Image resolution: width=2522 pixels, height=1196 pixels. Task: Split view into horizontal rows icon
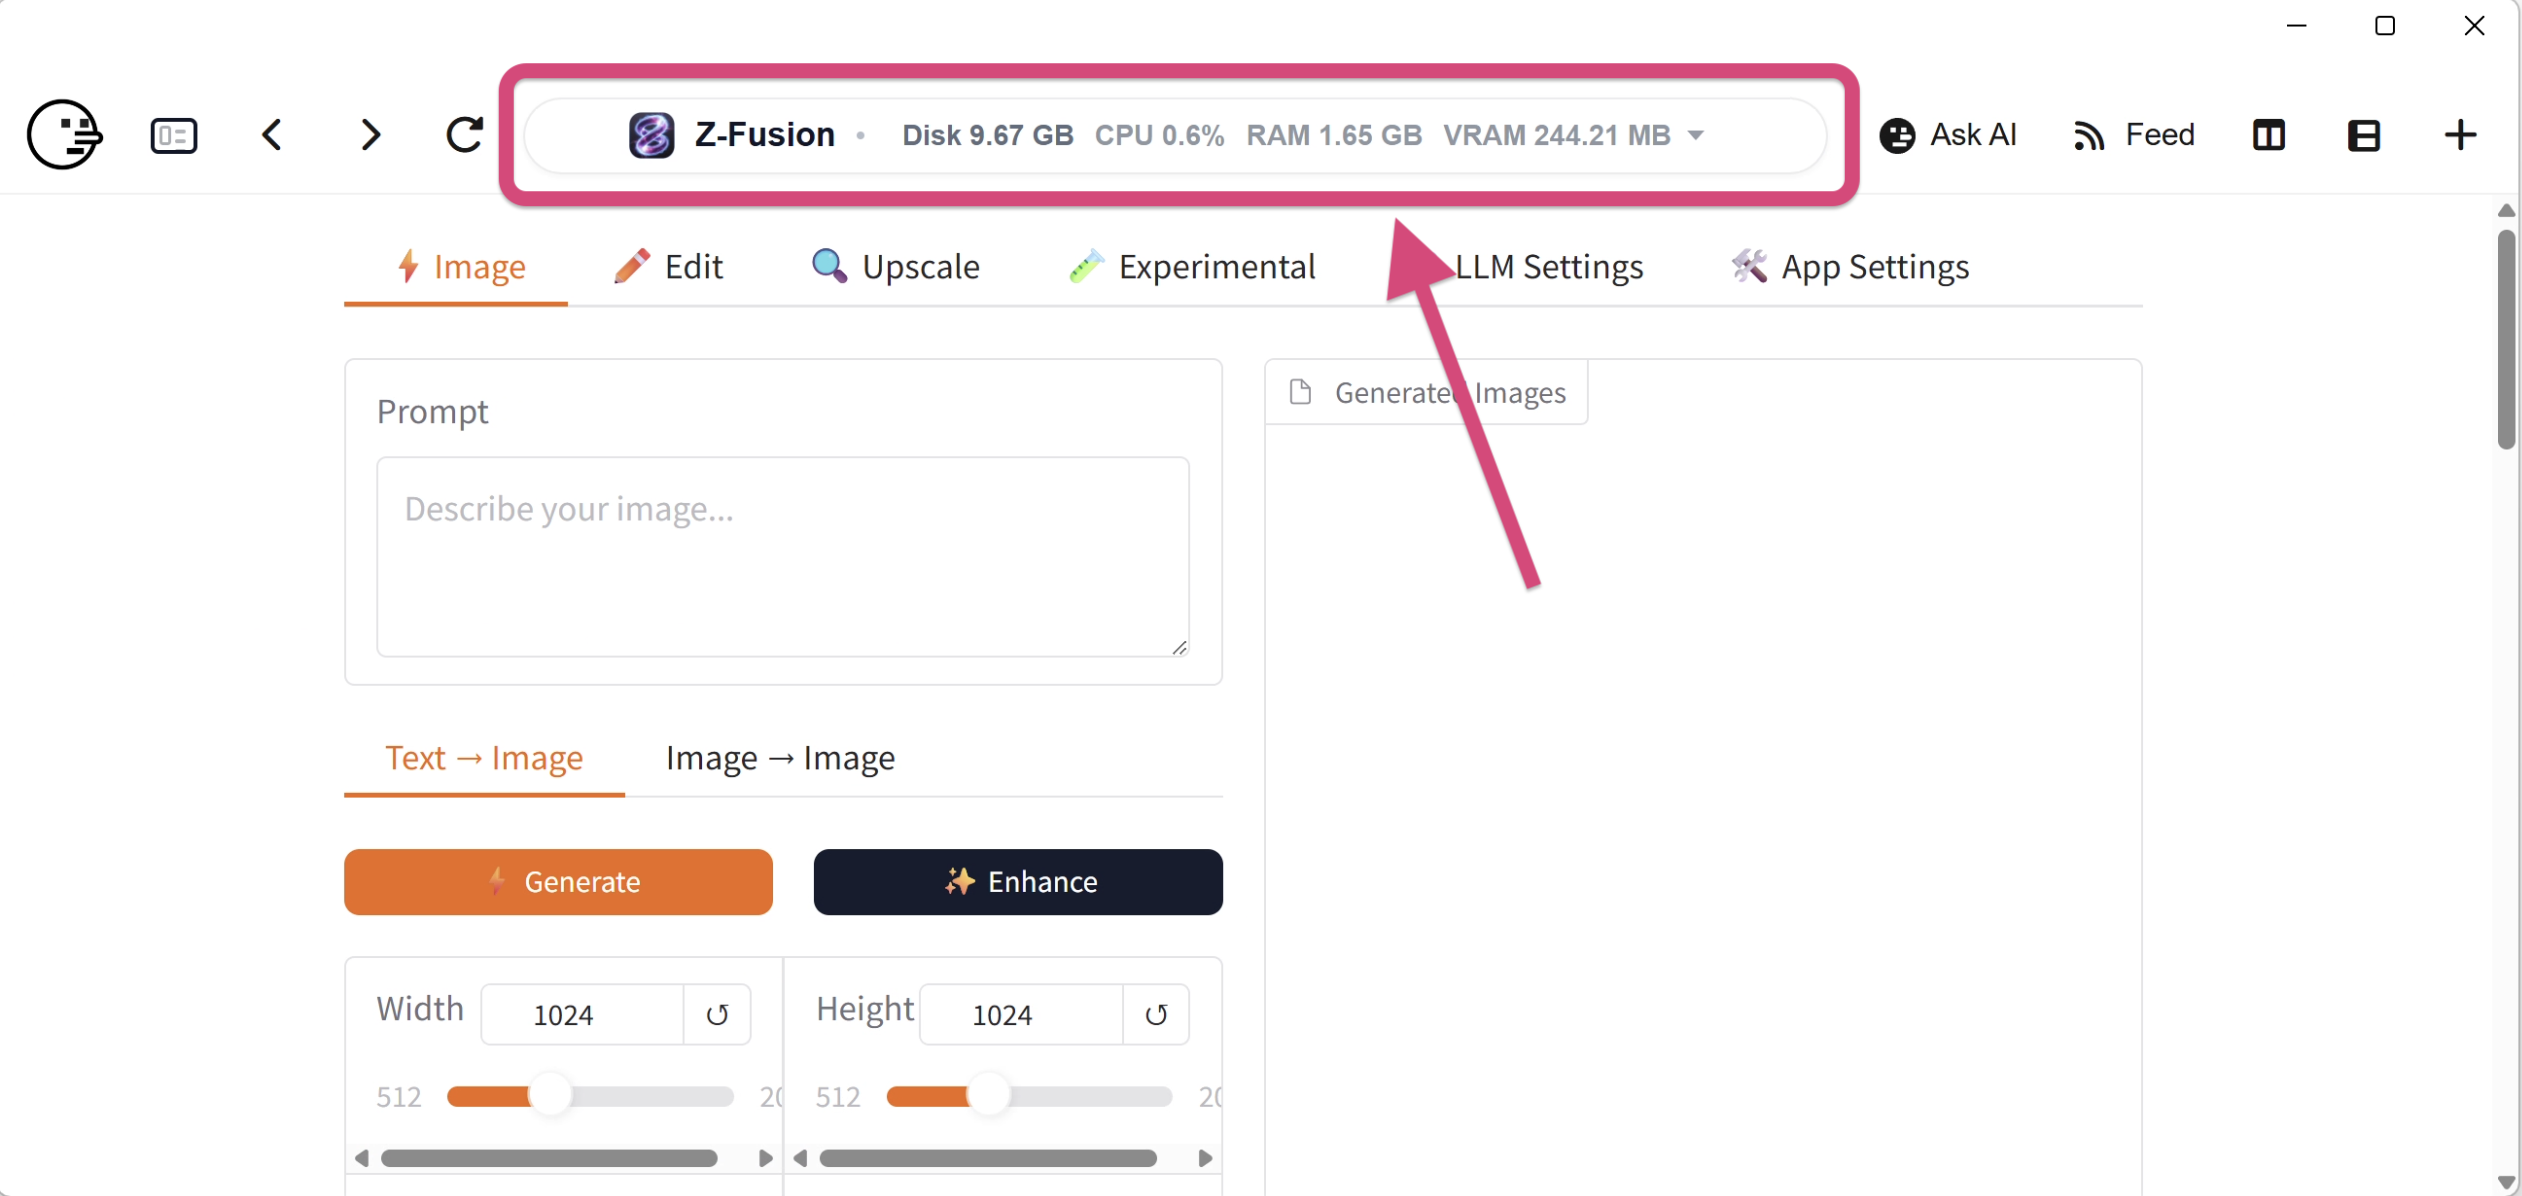point(2365,135)
